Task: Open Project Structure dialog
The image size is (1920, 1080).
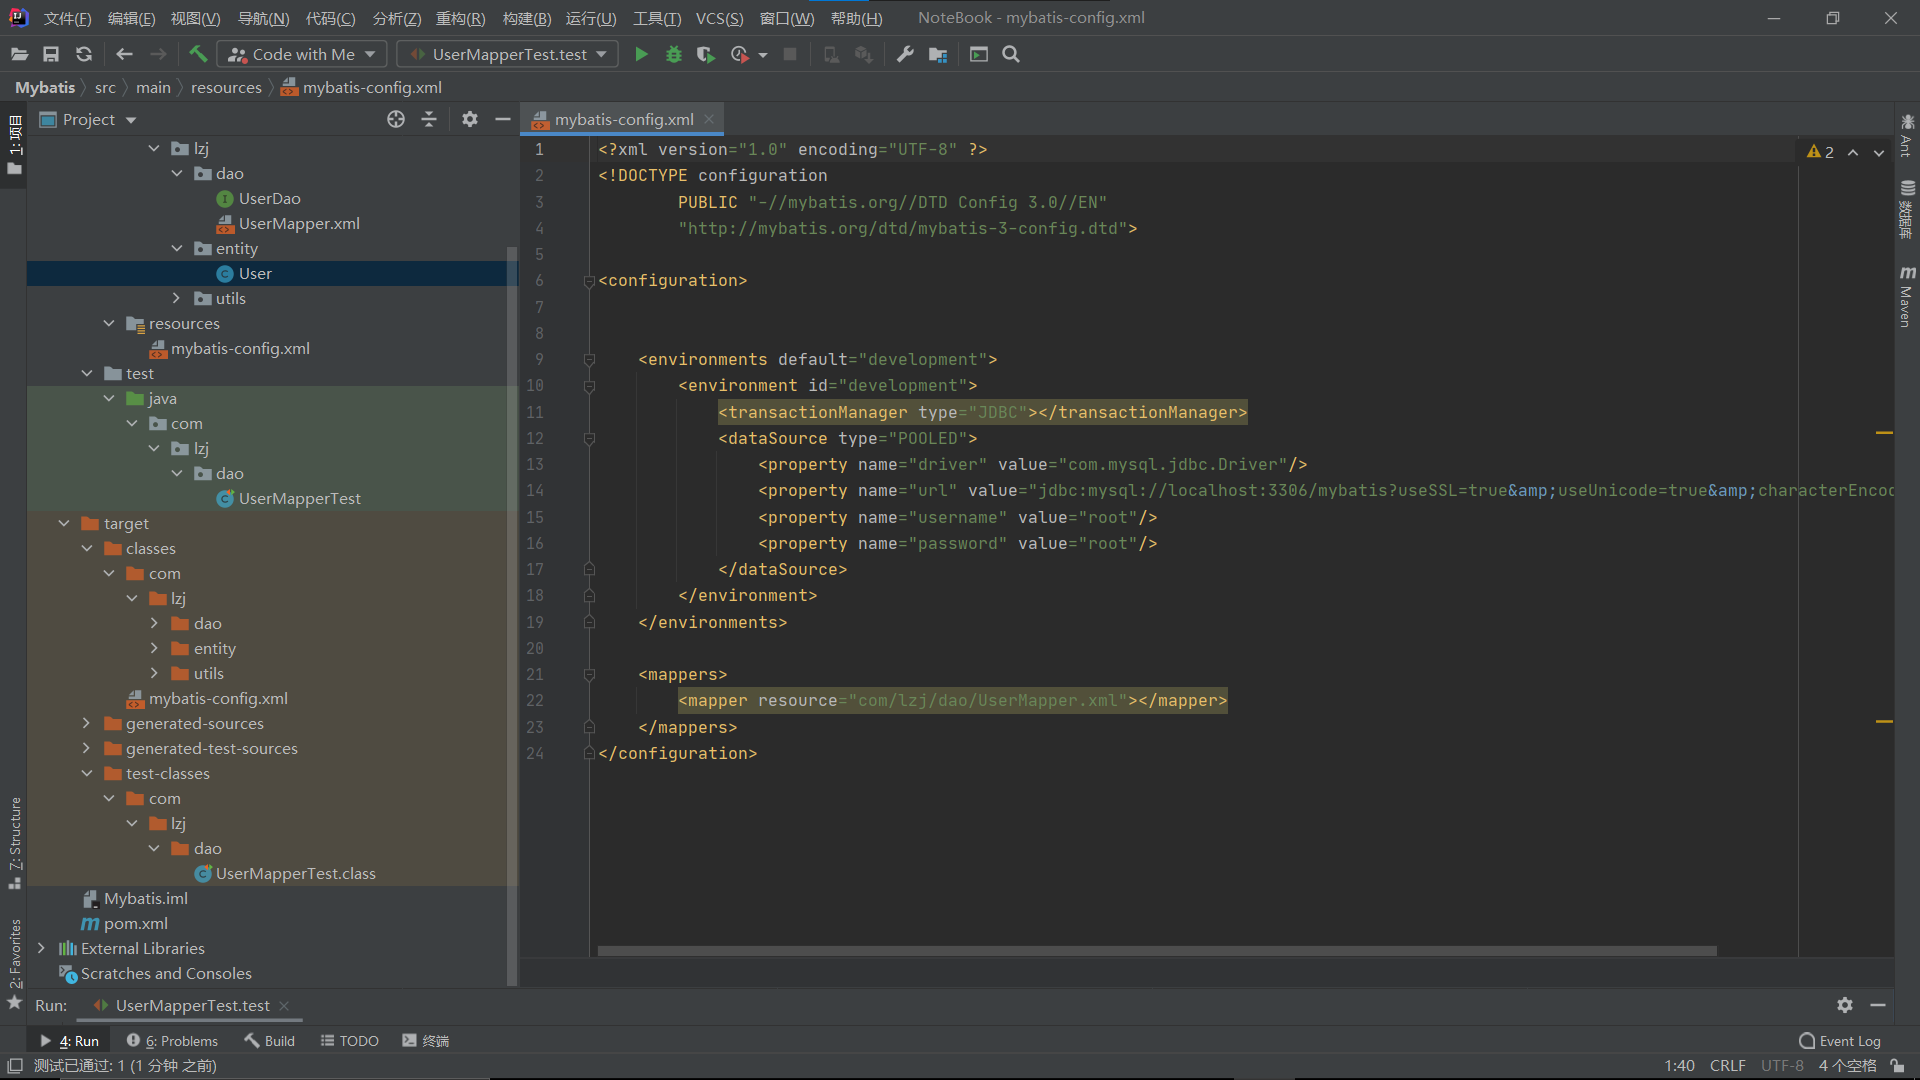Action: pyautogui.click(x=937, y=54)
